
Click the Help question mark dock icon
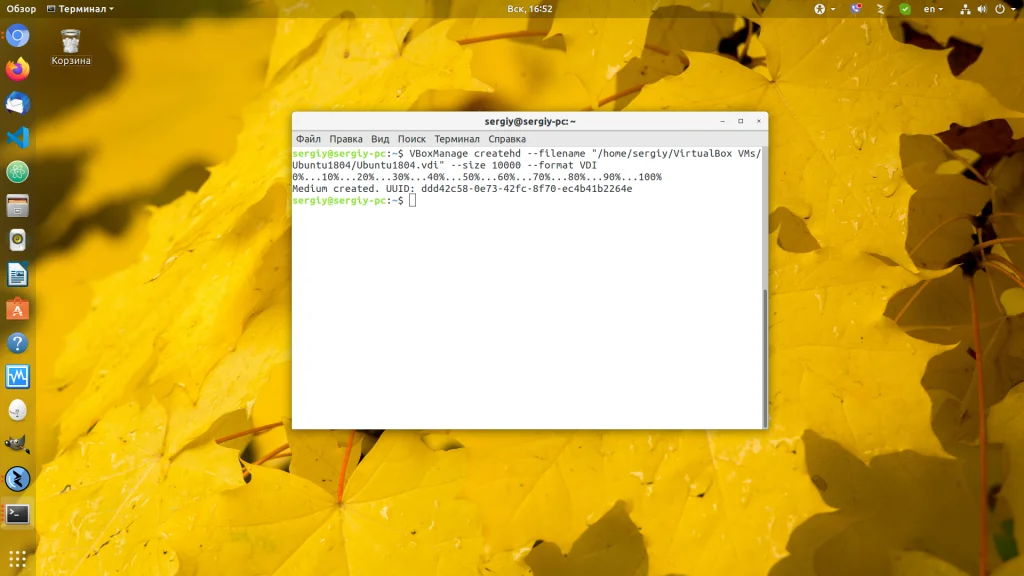click(18, 343)
